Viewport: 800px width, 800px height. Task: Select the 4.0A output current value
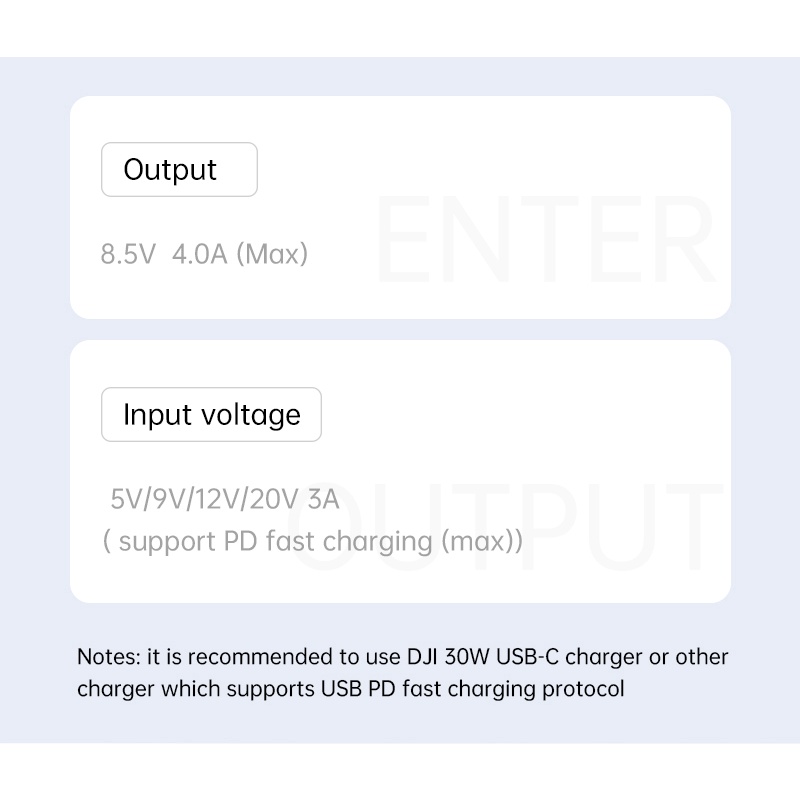click(200, 255)
